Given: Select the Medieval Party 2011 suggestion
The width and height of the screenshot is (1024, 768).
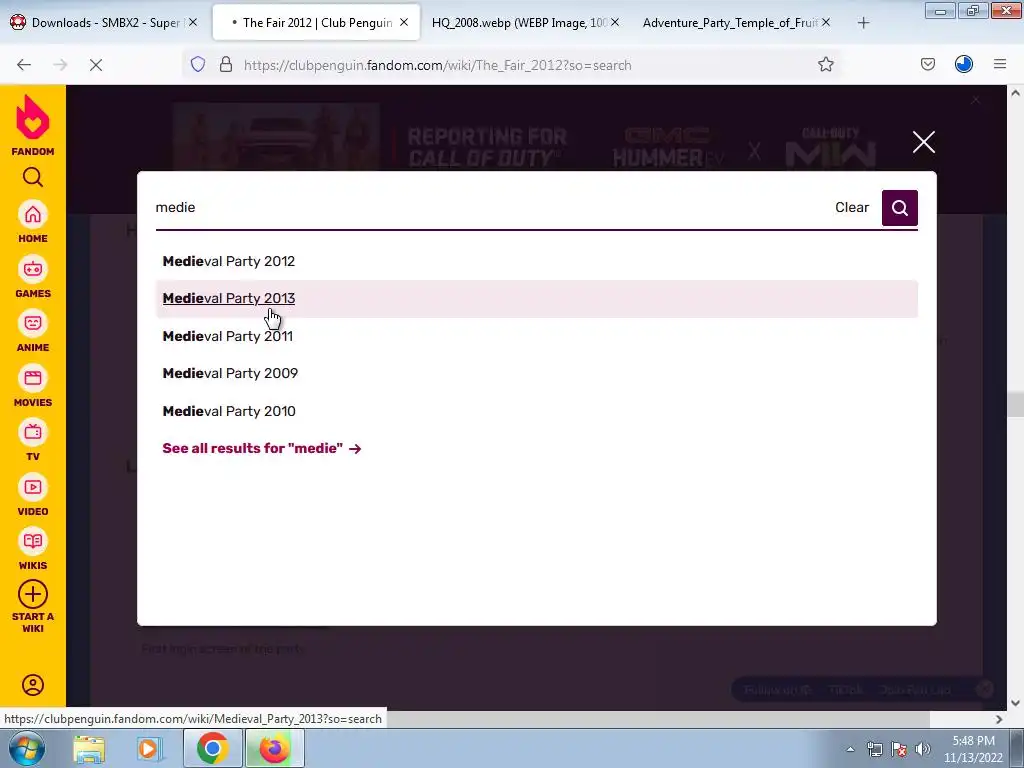Looking at the screenshot, I should [536, 336].
